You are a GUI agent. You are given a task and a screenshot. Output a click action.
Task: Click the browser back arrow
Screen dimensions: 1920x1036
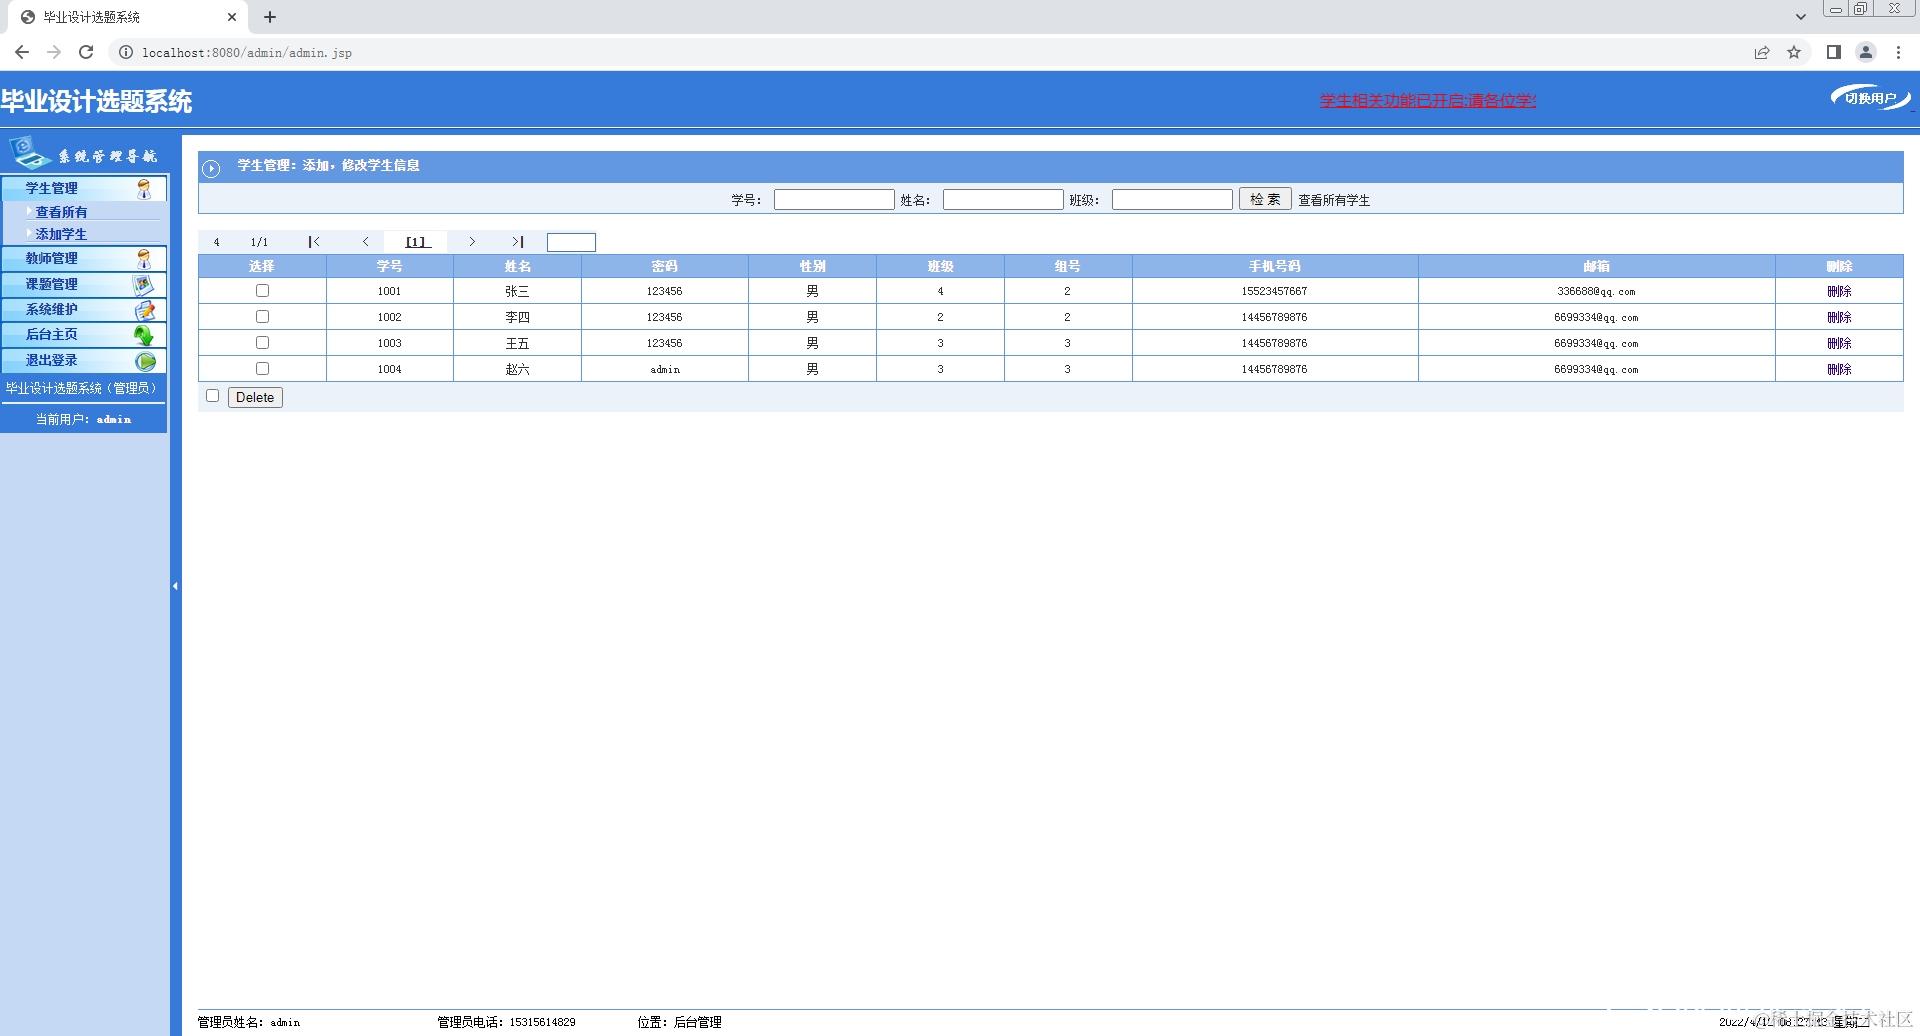(22, 52)
